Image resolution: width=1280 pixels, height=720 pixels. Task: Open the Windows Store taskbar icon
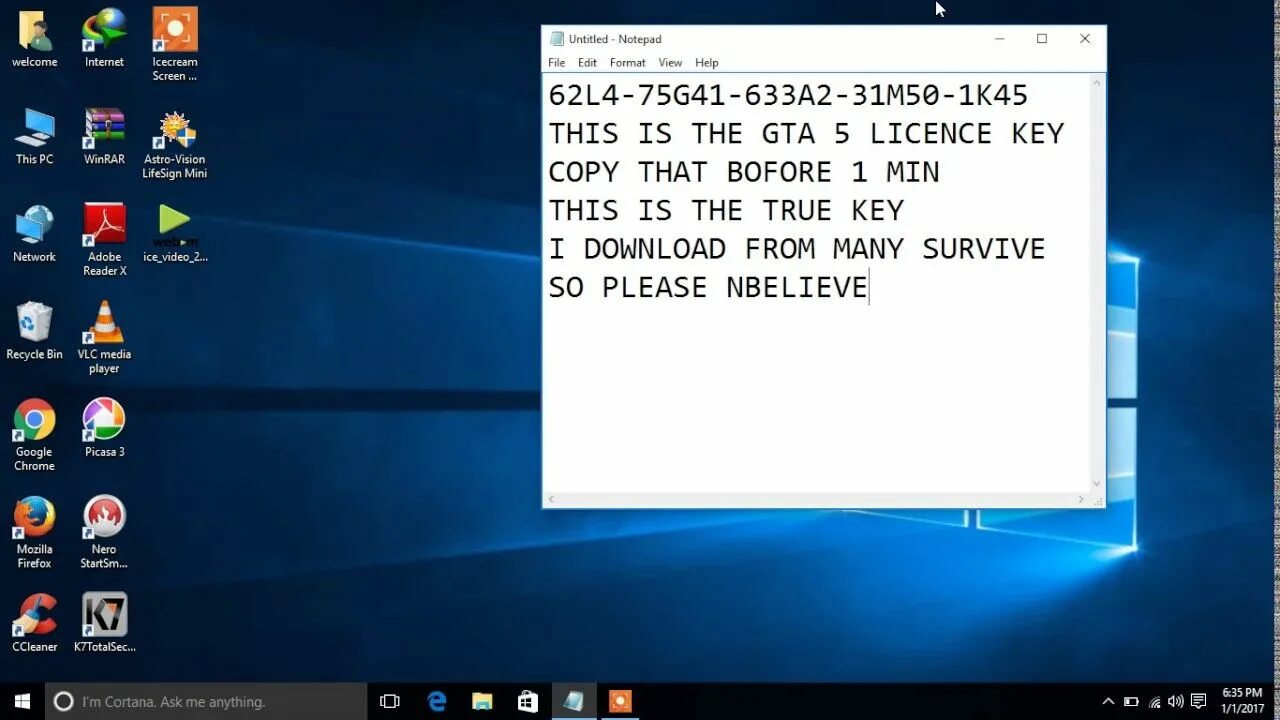[528, 701]
